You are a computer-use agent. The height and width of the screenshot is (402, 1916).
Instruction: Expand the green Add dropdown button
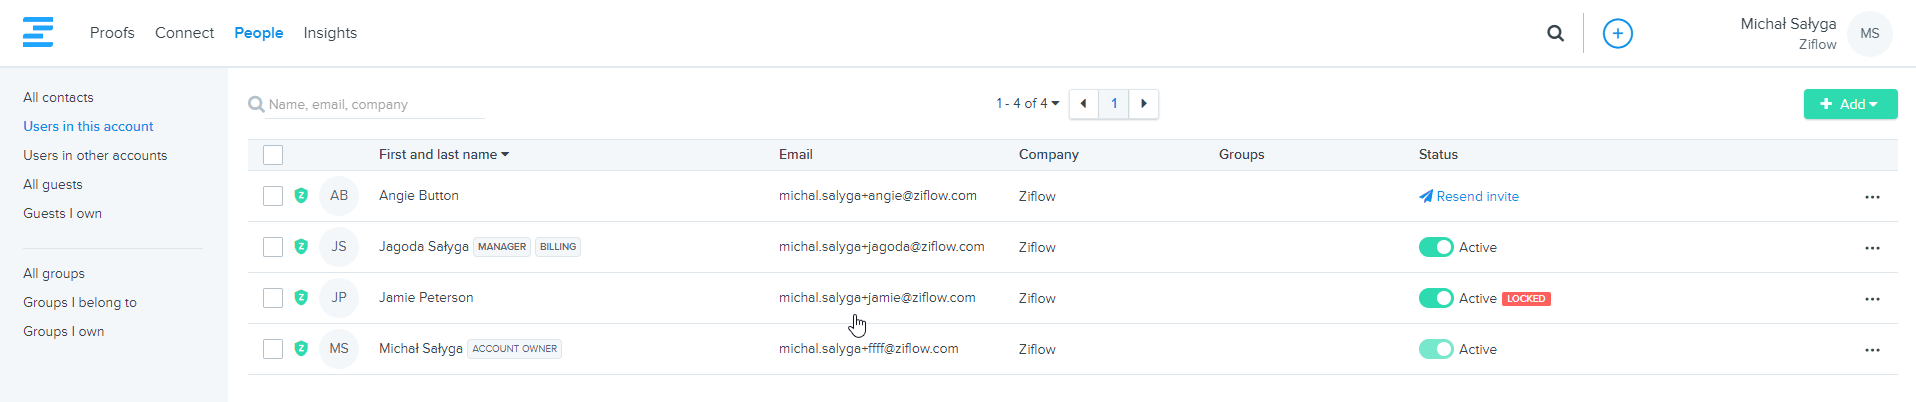pyautogui.click(x=1850, y=104)
